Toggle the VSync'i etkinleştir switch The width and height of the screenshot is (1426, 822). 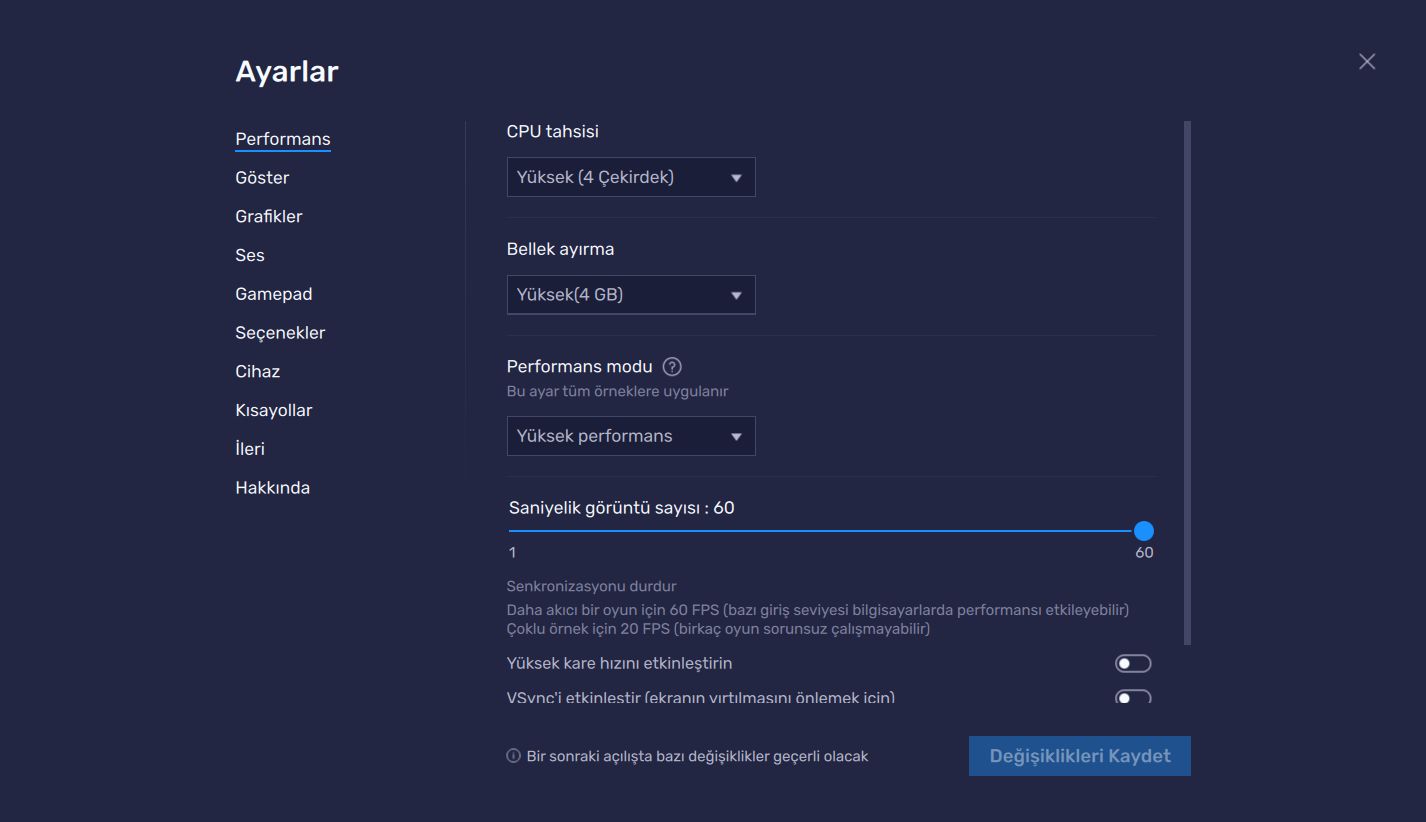coord(1133,697)
